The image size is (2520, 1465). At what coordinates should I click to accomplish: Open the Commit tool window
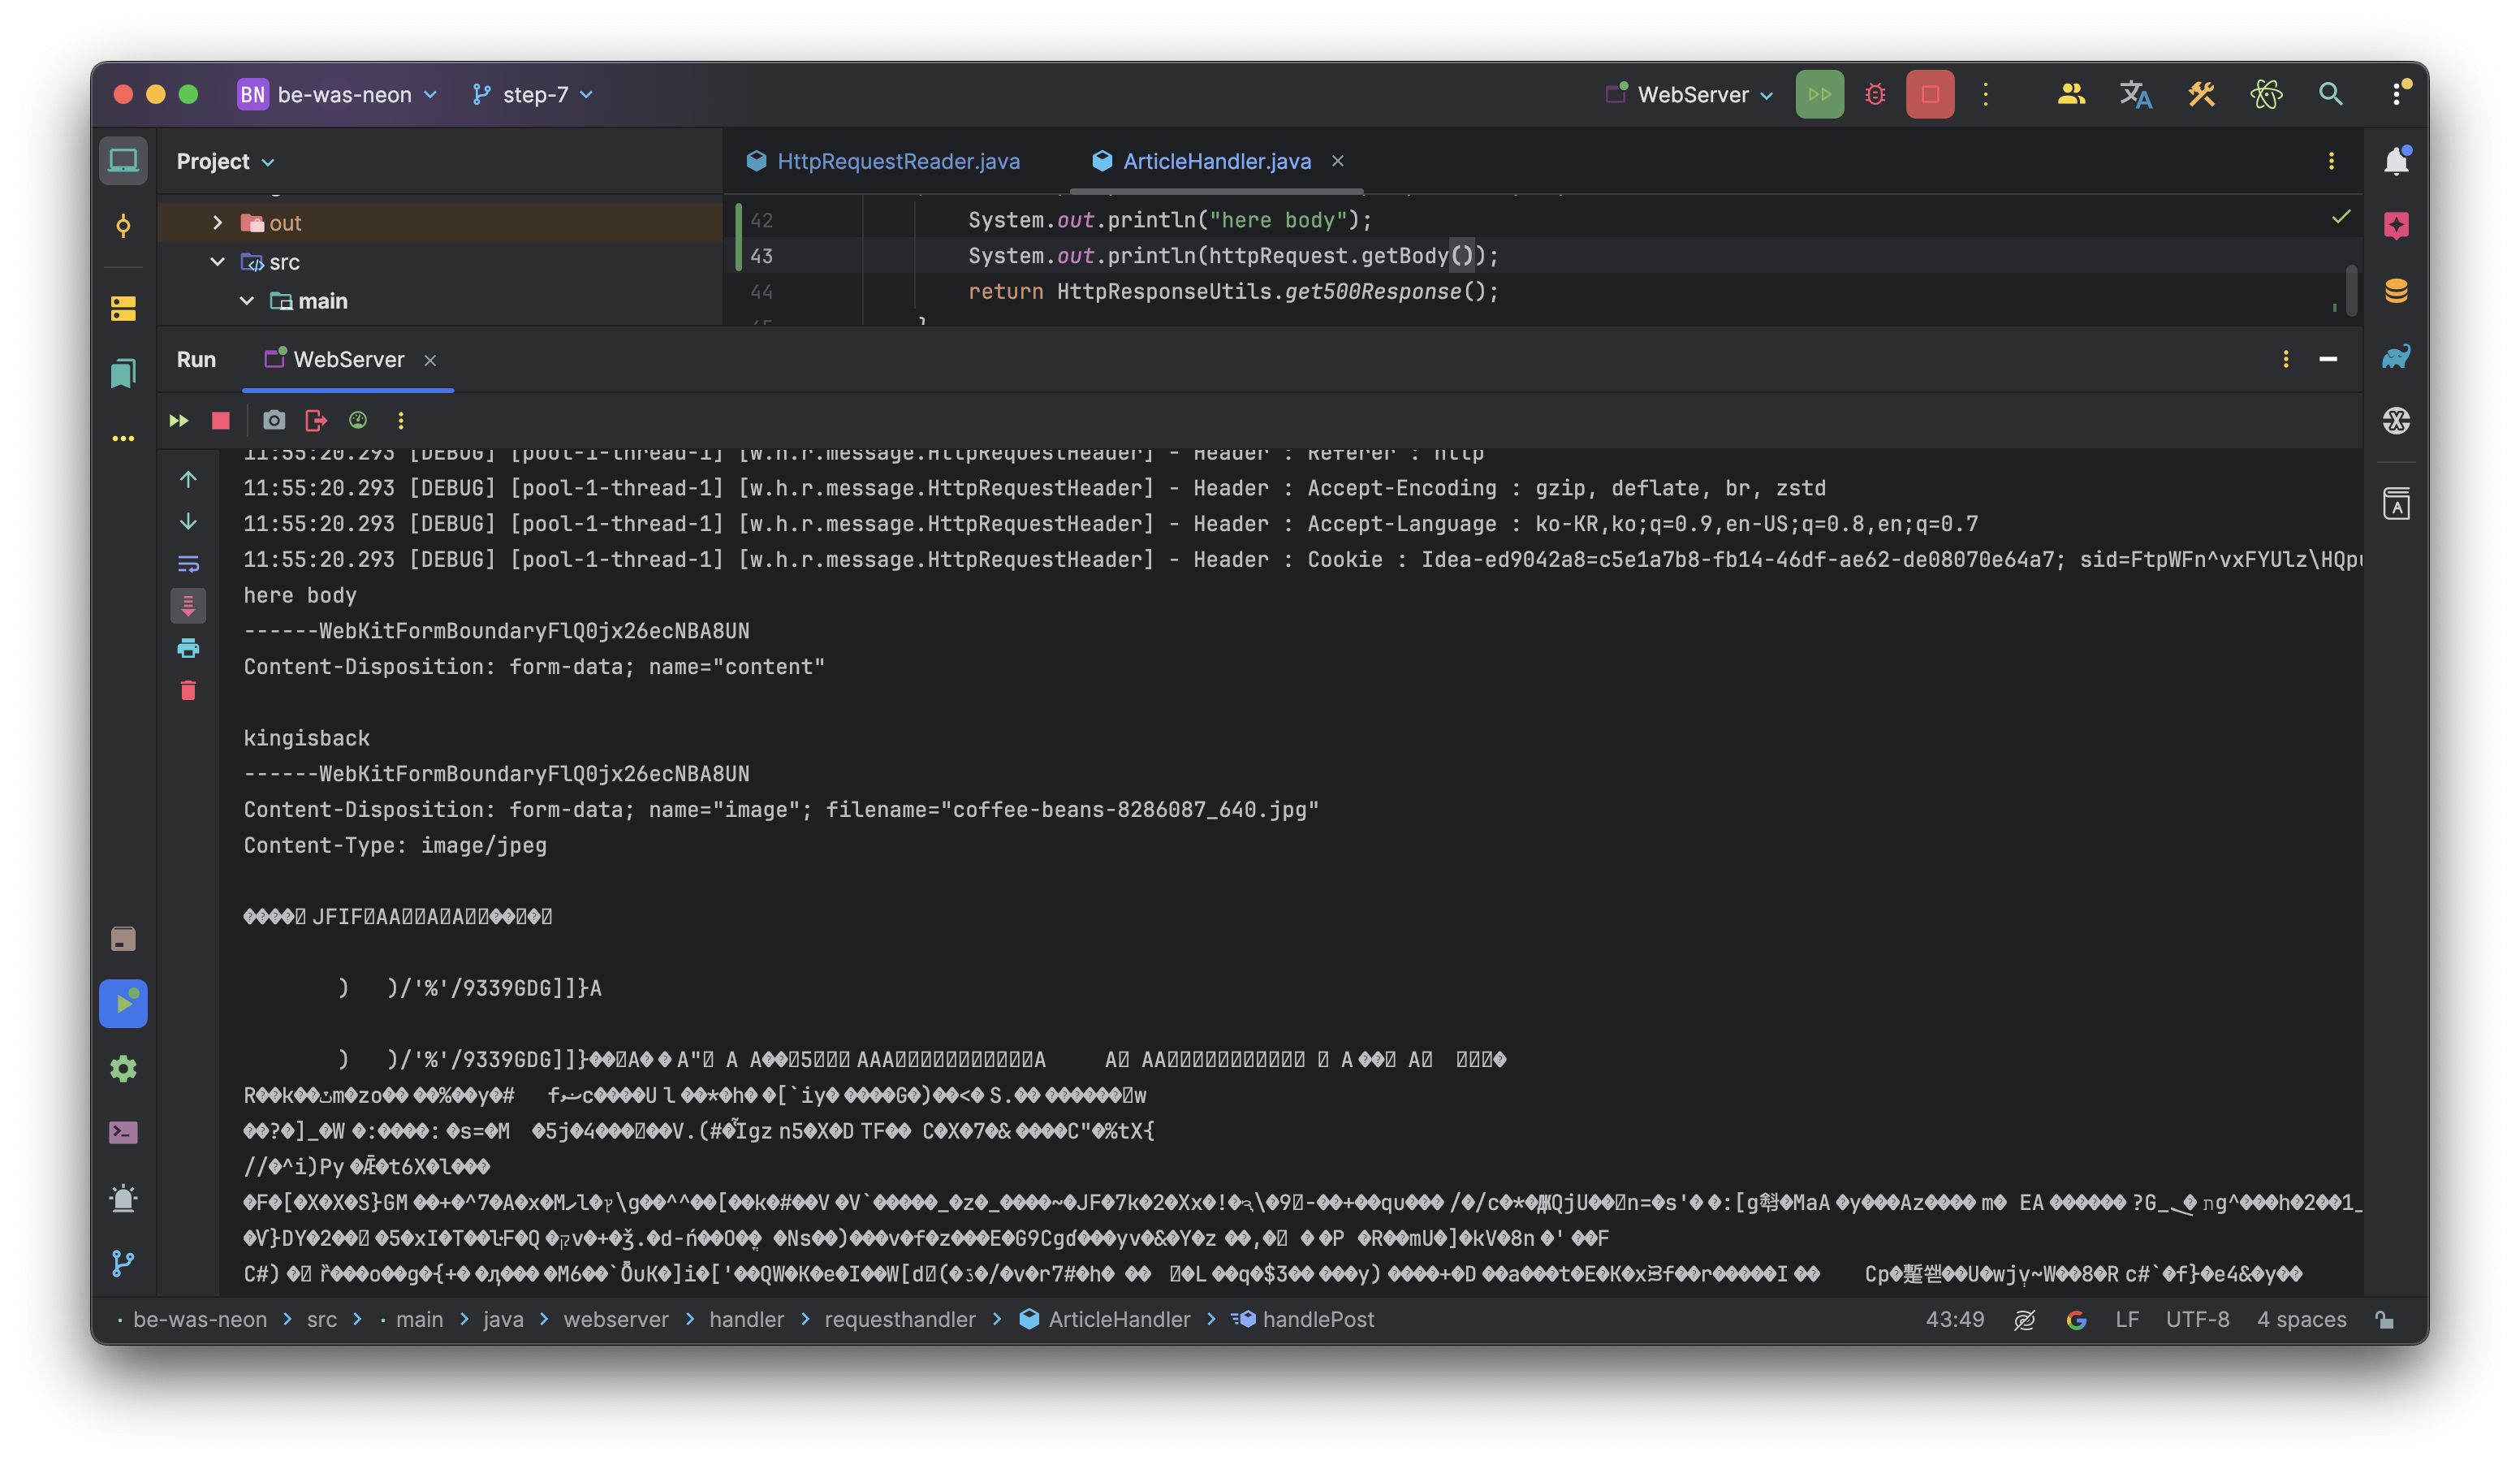pos(123,226)
